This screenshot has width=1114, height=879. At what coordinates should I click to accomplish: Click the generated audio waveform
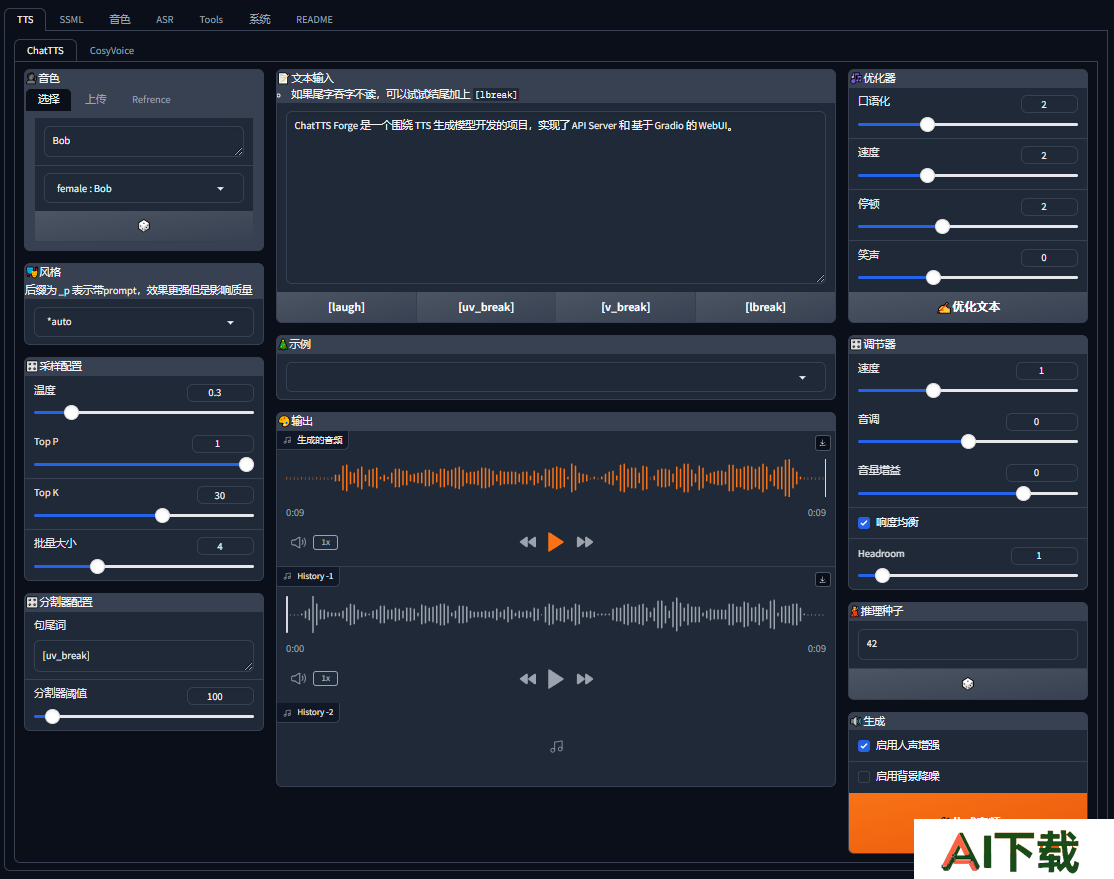point(556,478)
